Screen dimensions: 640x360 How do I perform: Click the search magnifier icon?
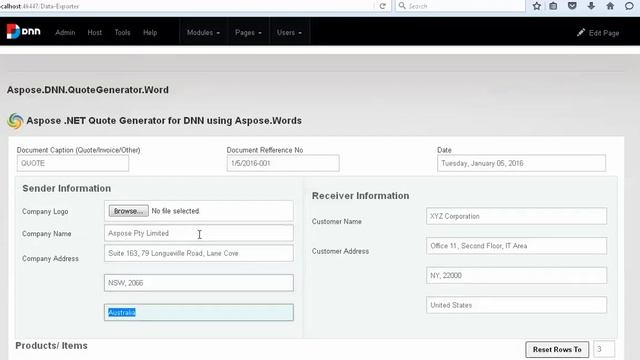(402, 6)
